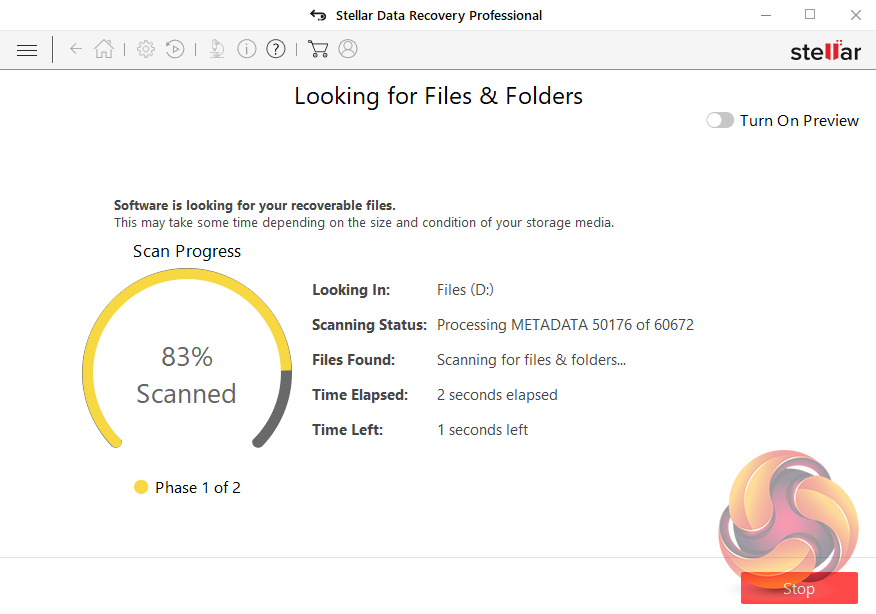Open the settings gear icon
The width and height of the screenshot is (876, 614).
[x=146, y=49]
